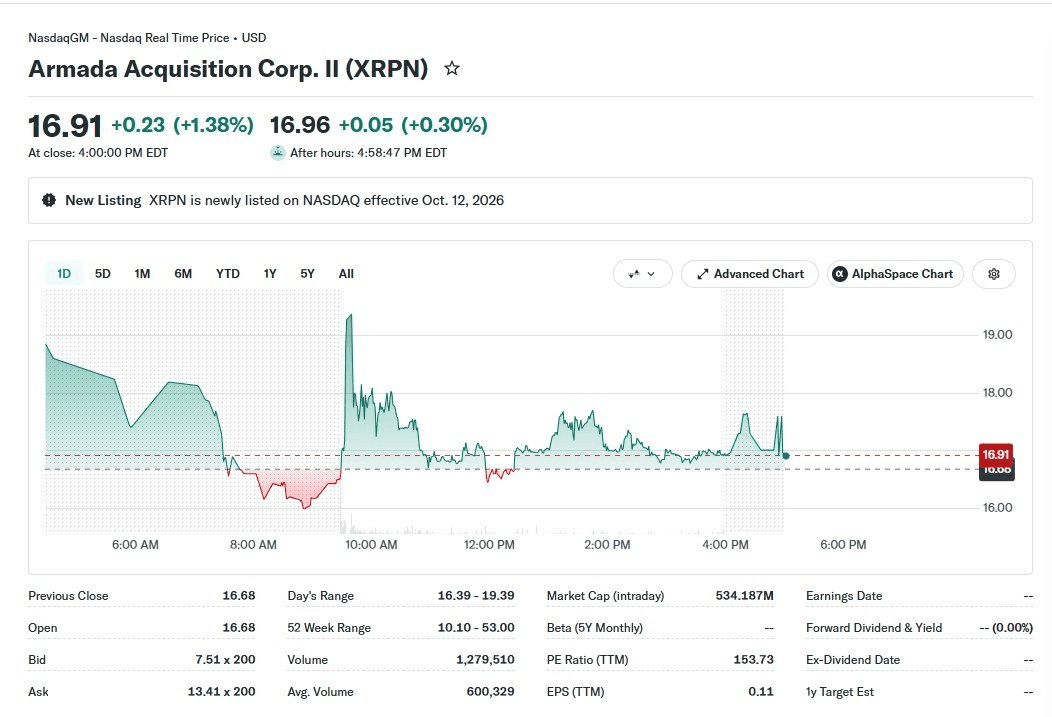Click the Market Cap (intraday) label
The width and height of the screenshot is (1052, 717).
click(x=605, y=596)
